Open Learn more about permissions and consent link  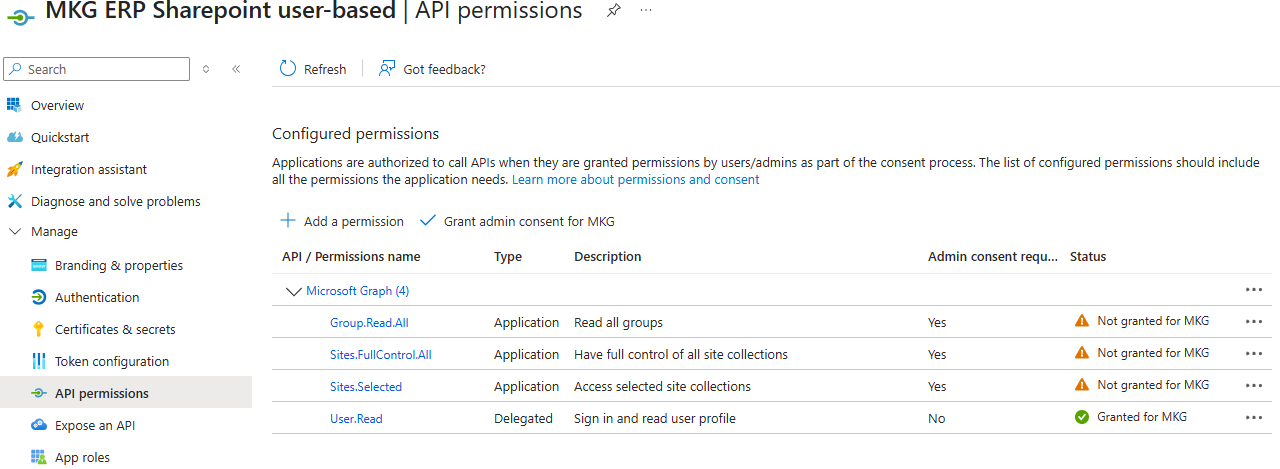[635, 180]
